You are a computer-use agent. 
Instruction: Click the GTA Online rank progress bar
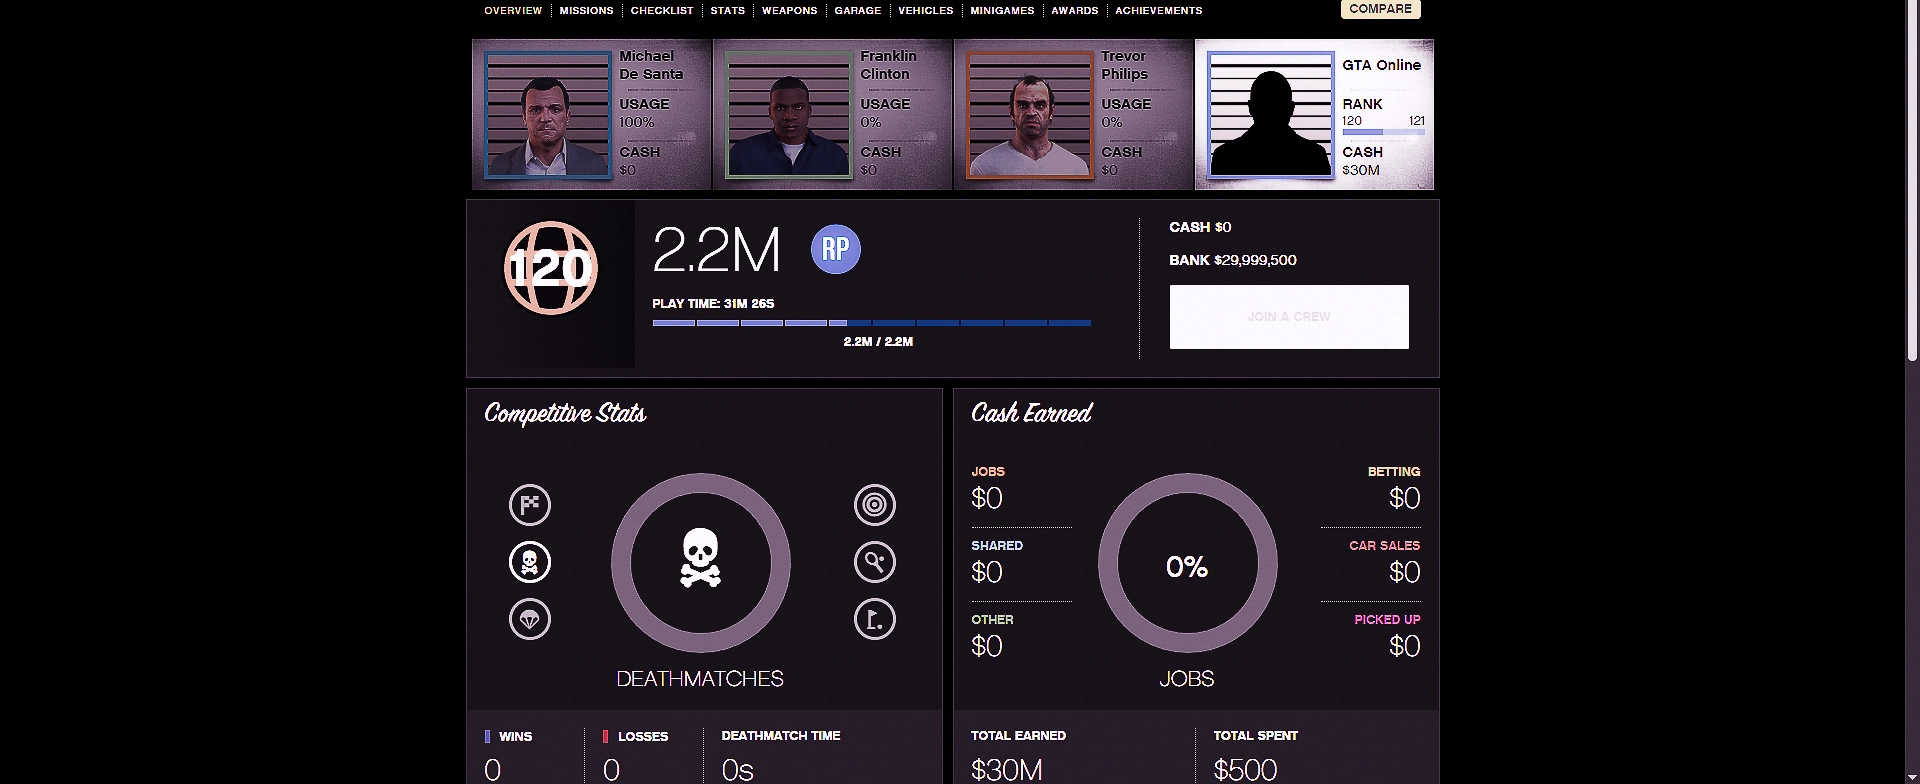click(x=1384, y=132)
